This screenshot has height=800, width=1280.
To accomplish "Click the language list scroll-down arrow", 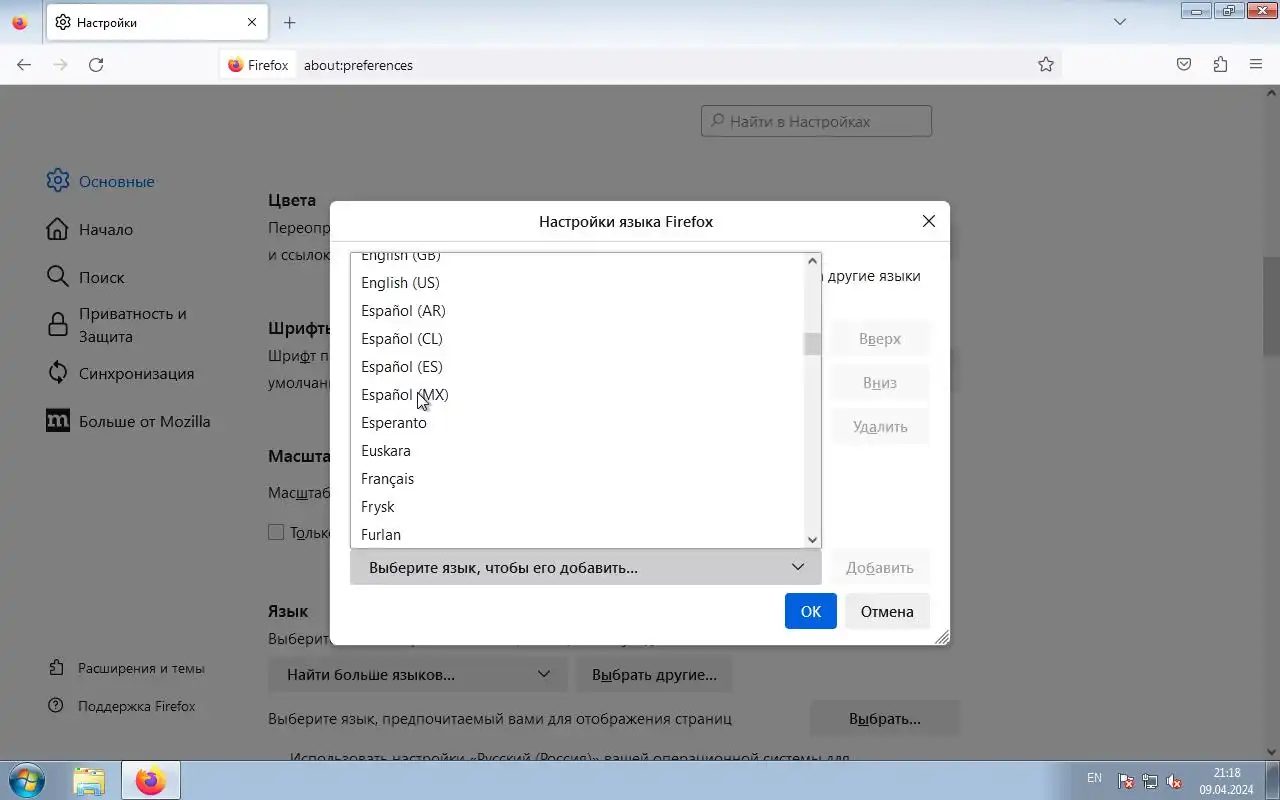I will 812,539.
